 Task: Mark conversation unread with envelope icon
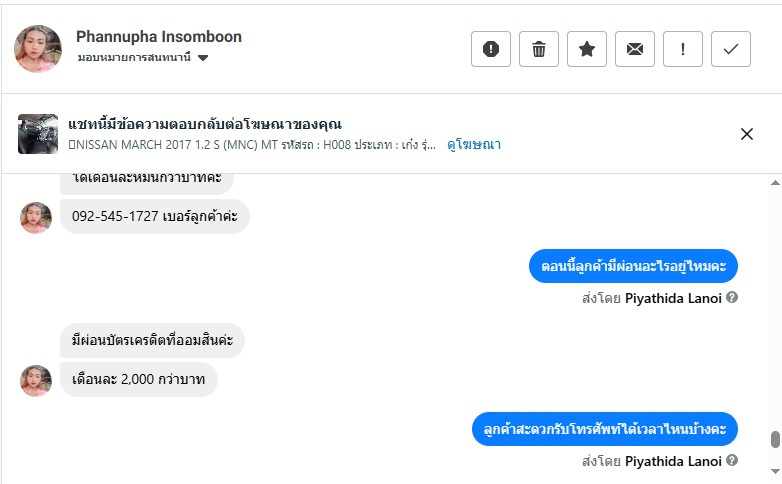(x=635, y=49)
